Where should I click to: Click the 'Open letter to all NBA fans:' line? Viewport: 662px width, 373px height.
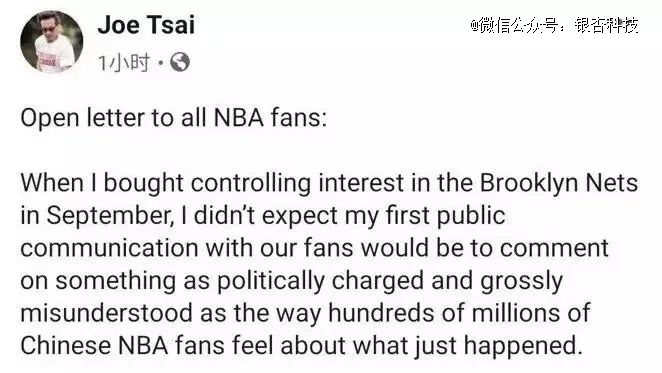click(174, 118)
